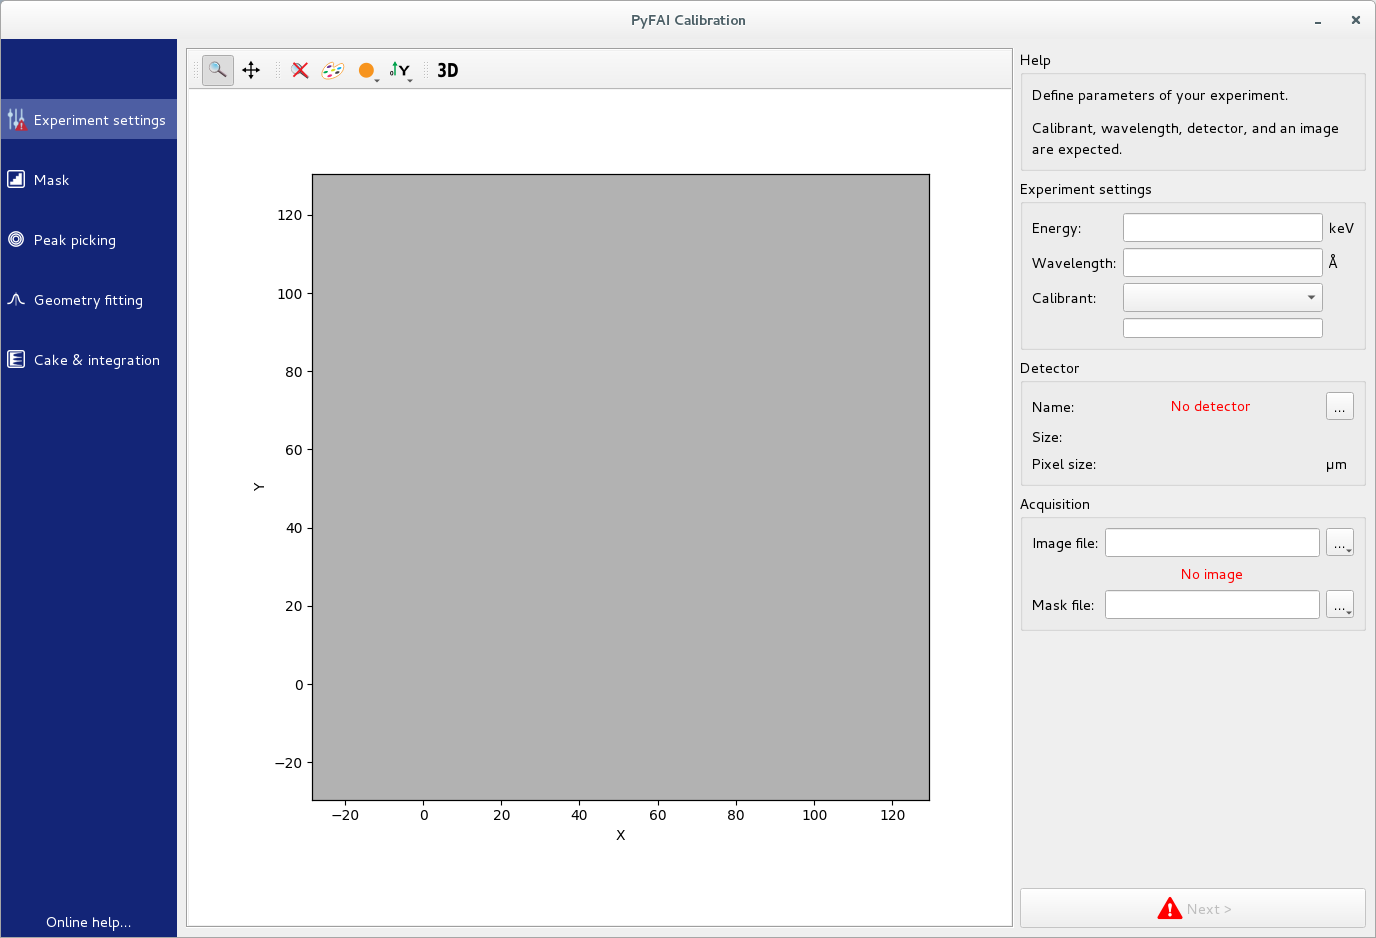Viewport: 1376px width, 938px height.
Task: Expand the orange marker options dropdown
Action: (x=368, y=71)
